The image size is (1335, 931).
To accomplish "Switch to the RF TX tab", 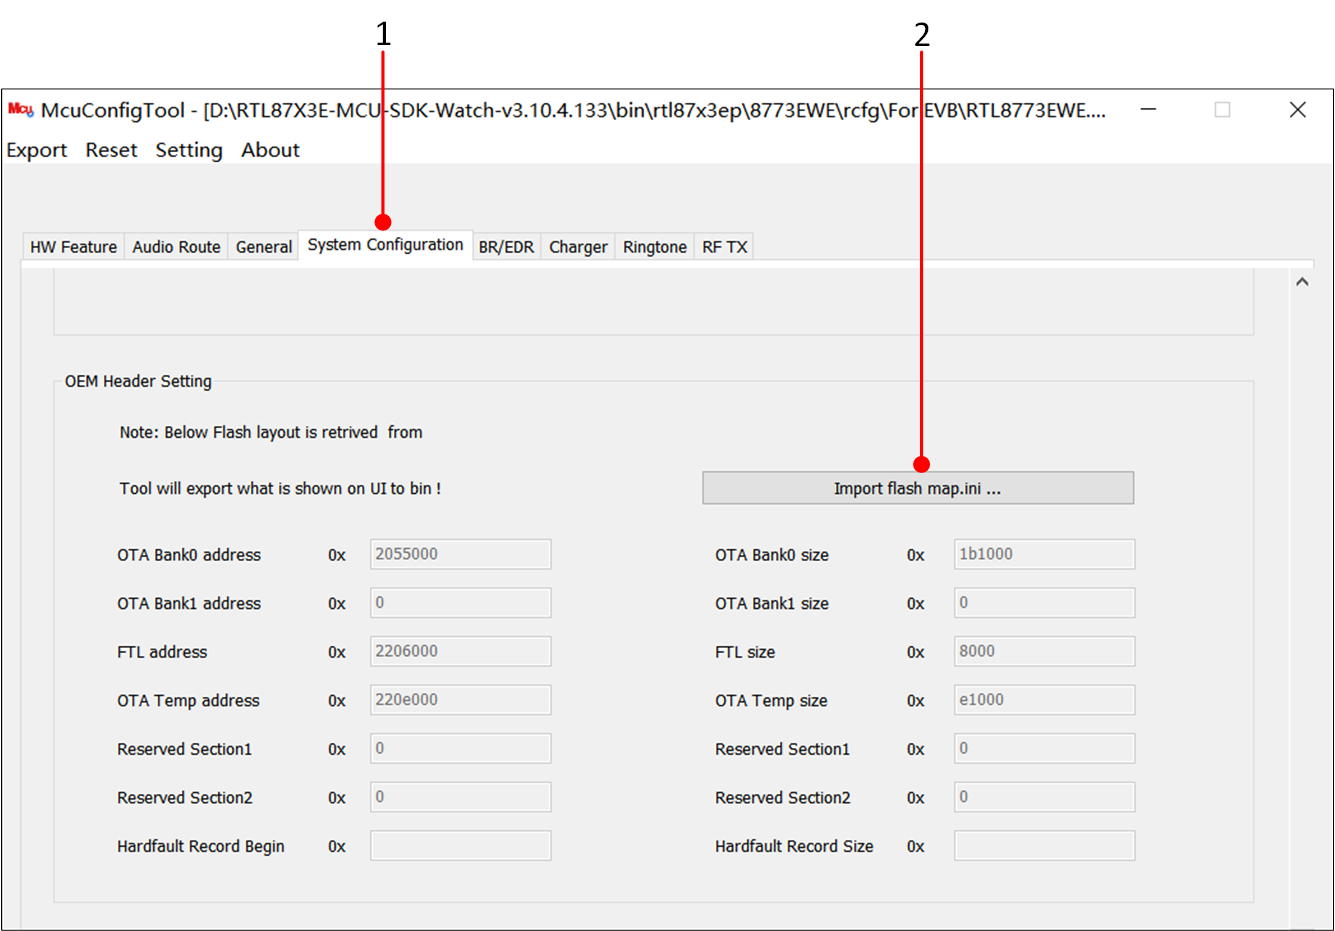I will click(723, 246).
